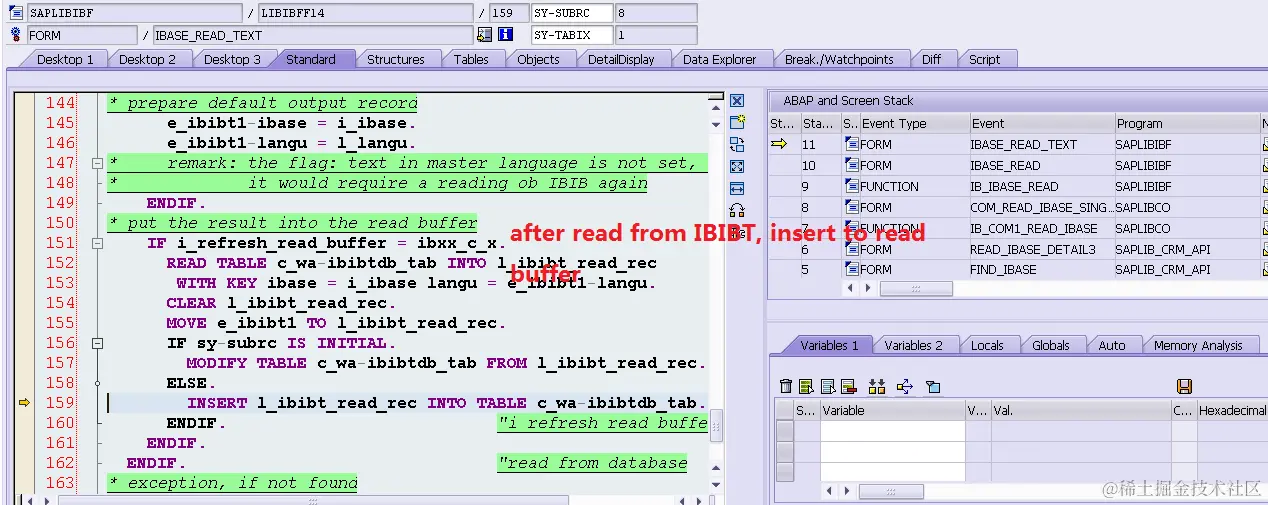
Task: Click the trash icon in Variables toolbar
Action: click(x=786, y=386)
